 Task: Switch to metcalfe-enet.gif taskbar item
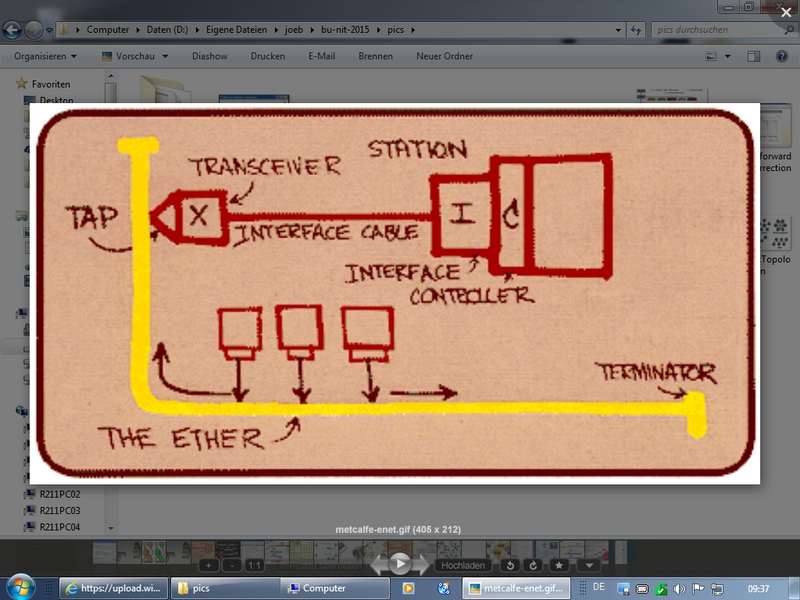click(516, 588)
